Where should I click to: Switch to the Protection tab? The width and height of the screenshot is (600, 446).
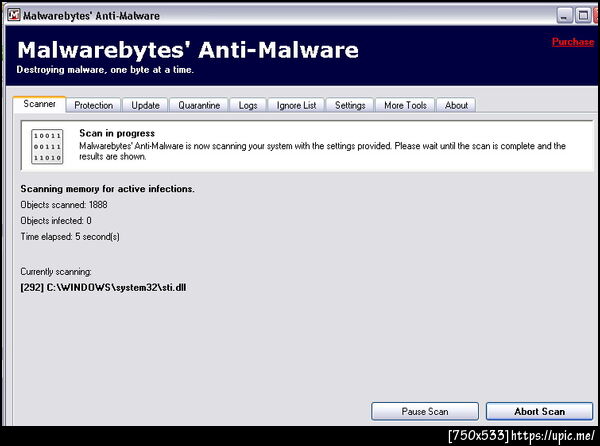[93, 105]
